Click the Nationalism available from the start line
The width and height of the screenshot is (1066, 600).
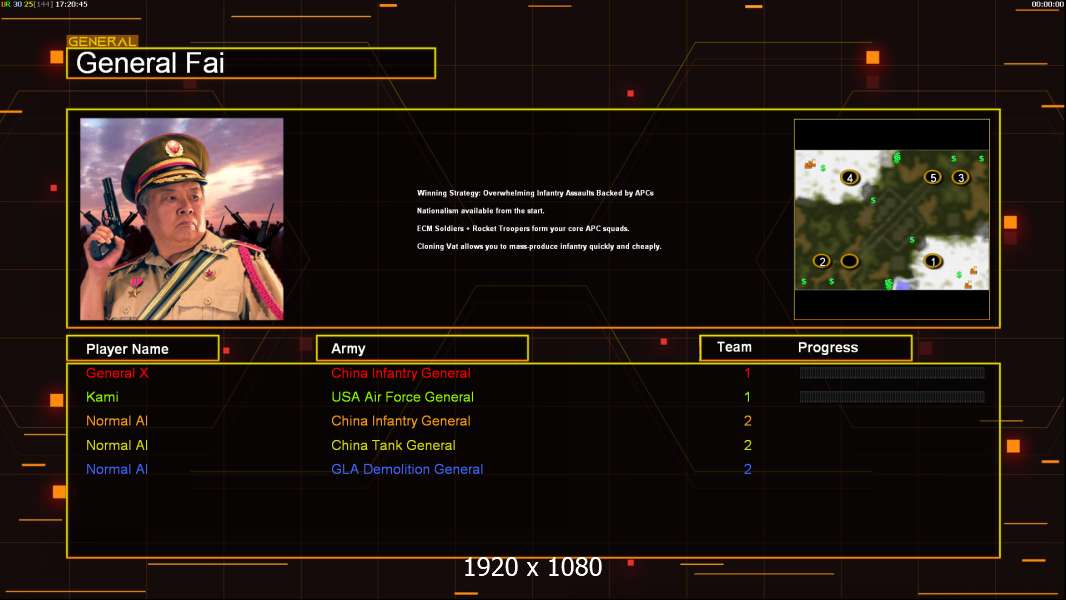point(481,211)
